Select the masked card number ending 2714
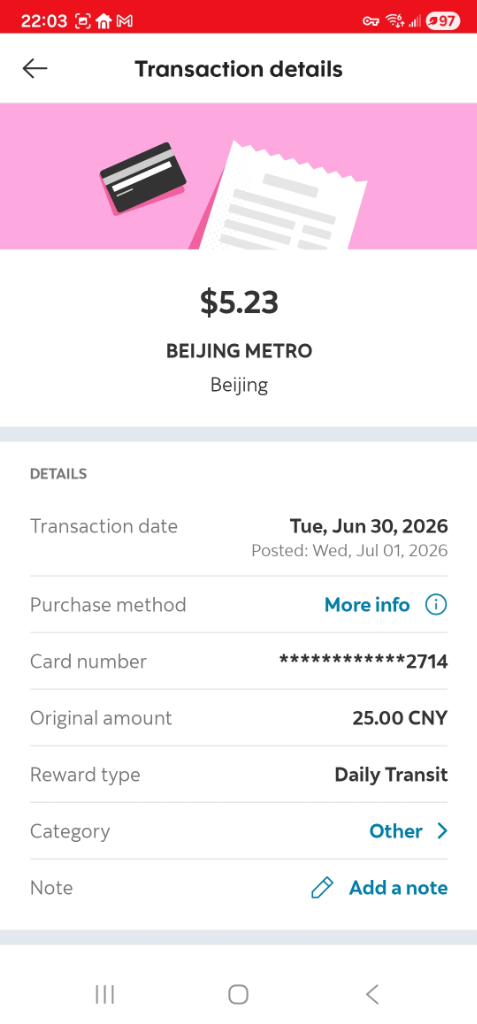Screen dimensions: 477x1024 coord(363,662)
